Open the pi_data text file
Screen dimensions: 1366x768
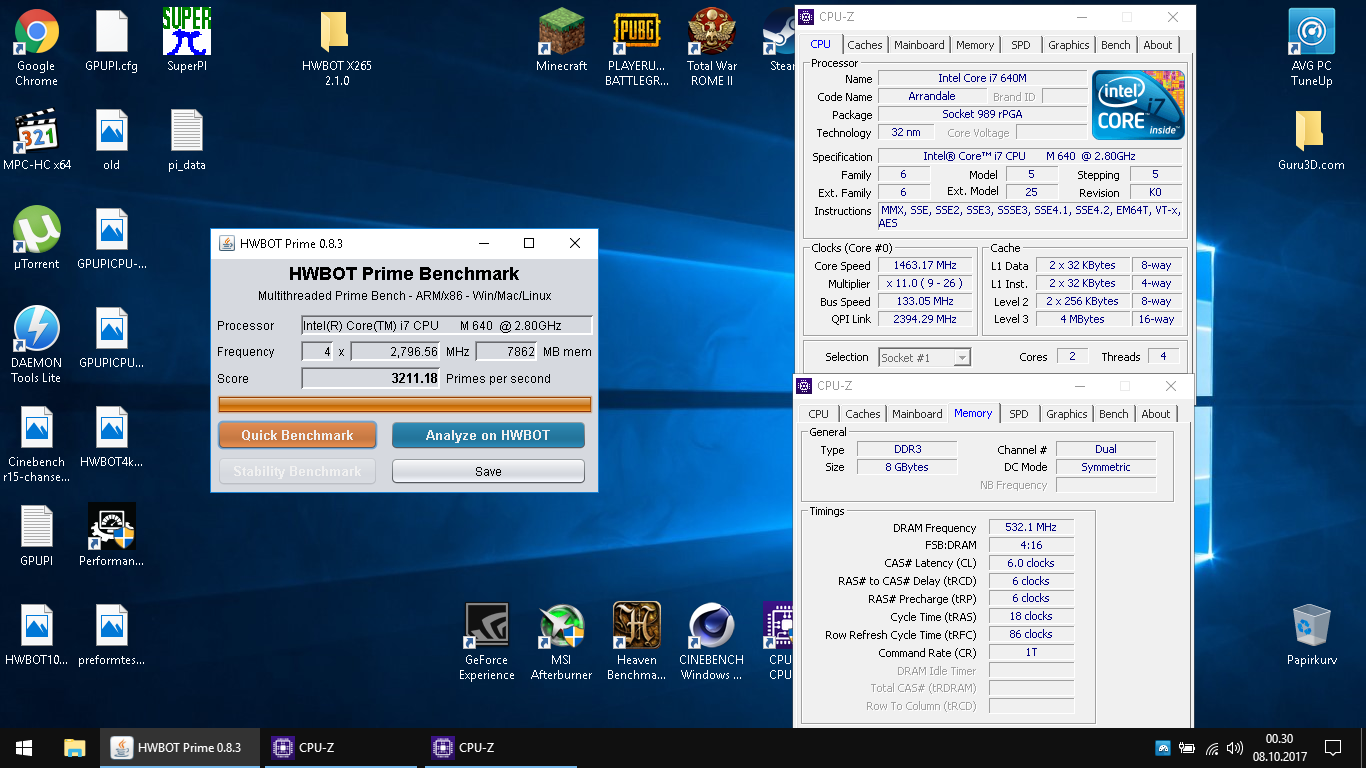point(187,141)
